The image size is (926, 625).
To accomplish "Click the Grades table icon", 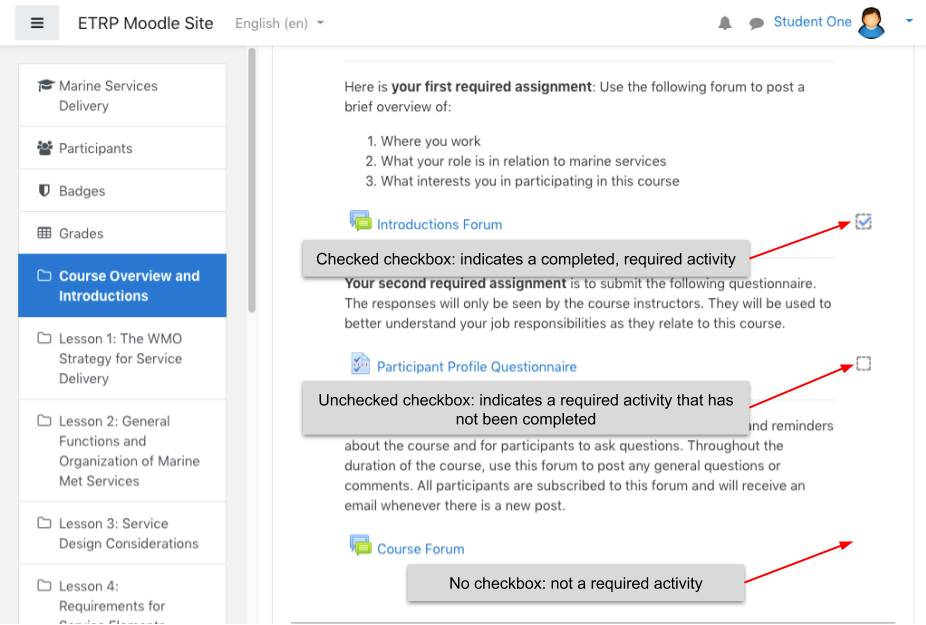I will 44,233.
